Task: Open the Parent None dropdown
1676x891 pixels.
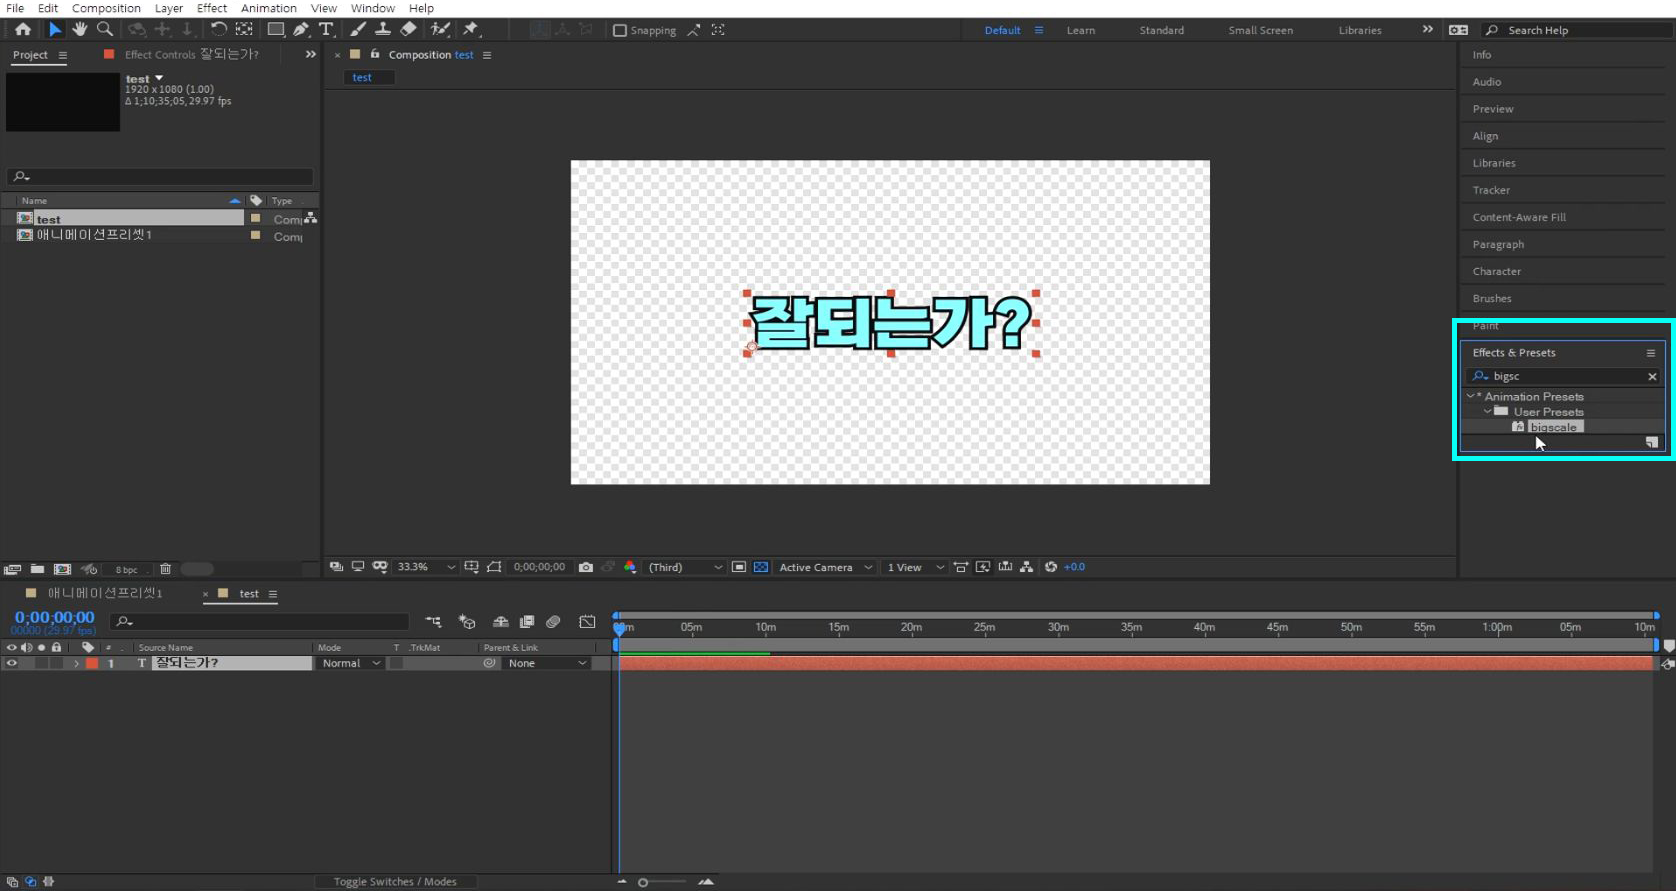Action: [546, 663]
